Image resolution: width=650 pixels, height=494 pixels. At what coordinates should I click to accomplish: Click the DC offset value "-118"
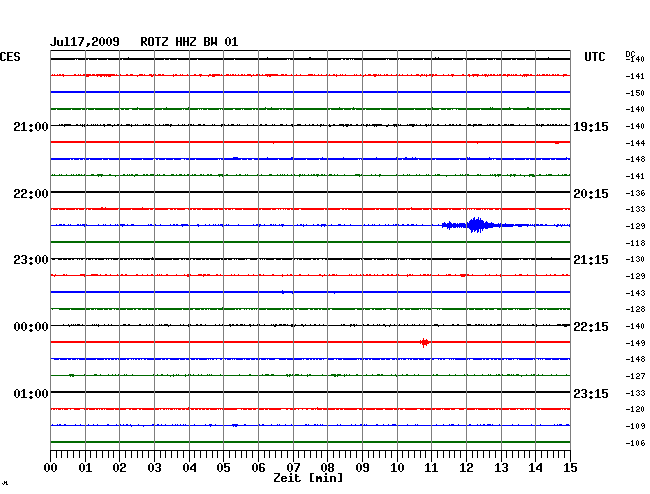pos(635,243)
